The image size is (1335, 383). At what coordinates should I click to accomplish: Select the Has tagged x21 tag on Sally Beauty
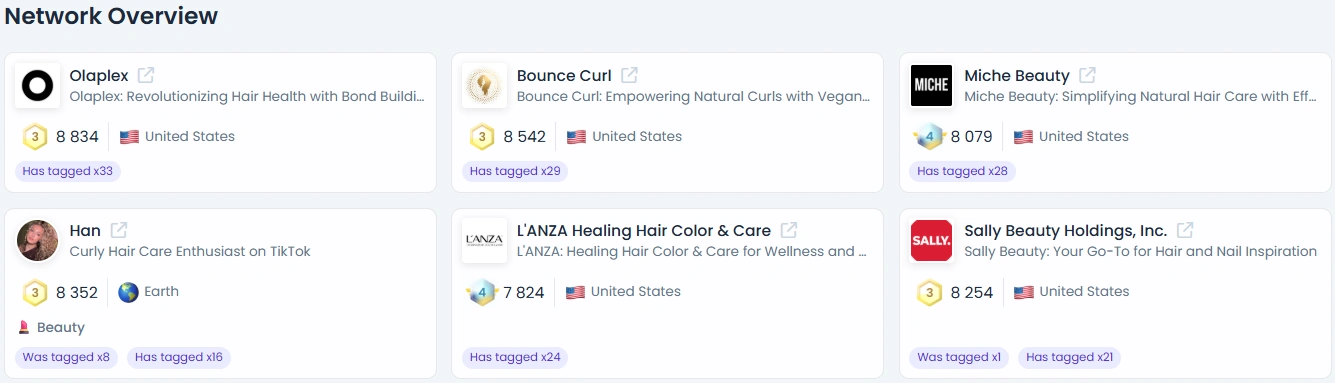point(1070,357)
